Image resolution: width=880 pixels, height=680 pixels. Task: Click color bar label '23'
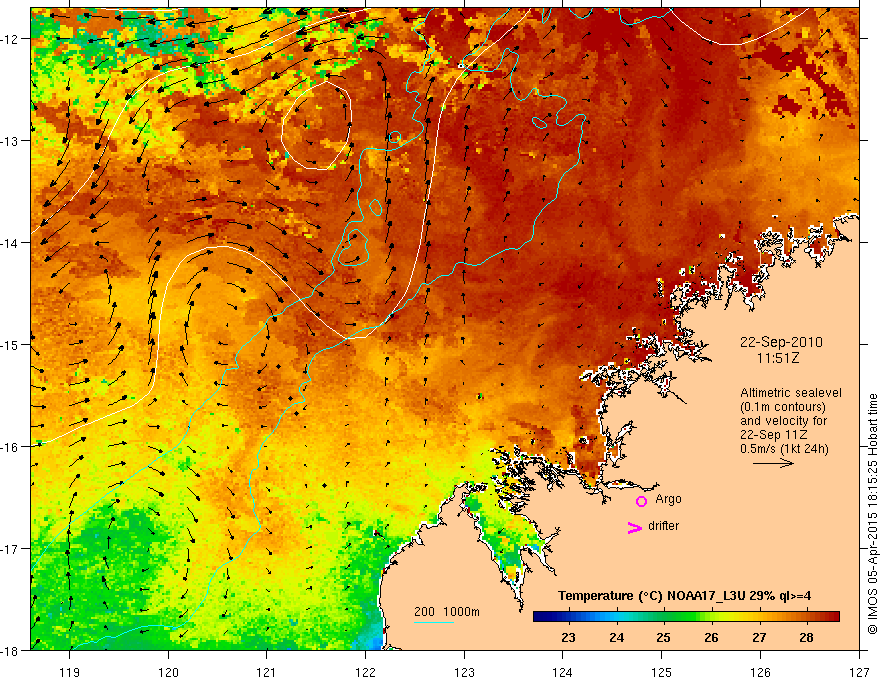click(x=568, y=637)
